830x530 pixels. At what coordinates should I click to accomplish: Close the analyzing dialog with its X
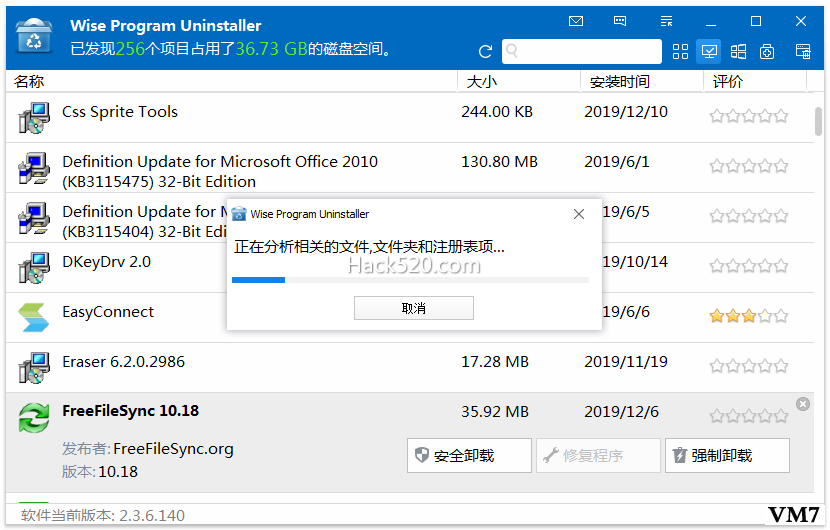click(x=579, y=214)
